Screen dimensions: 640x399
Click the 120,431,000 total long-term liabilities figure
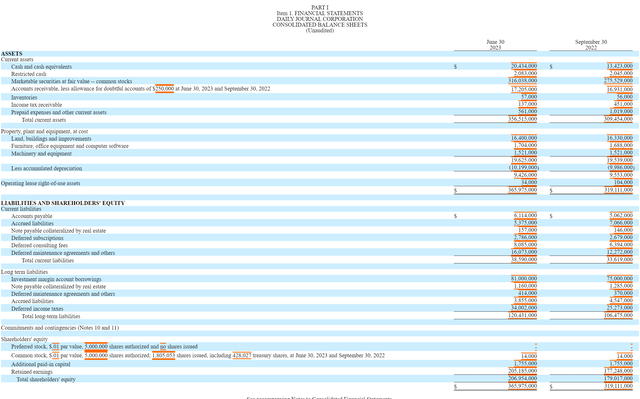(522, 315)
